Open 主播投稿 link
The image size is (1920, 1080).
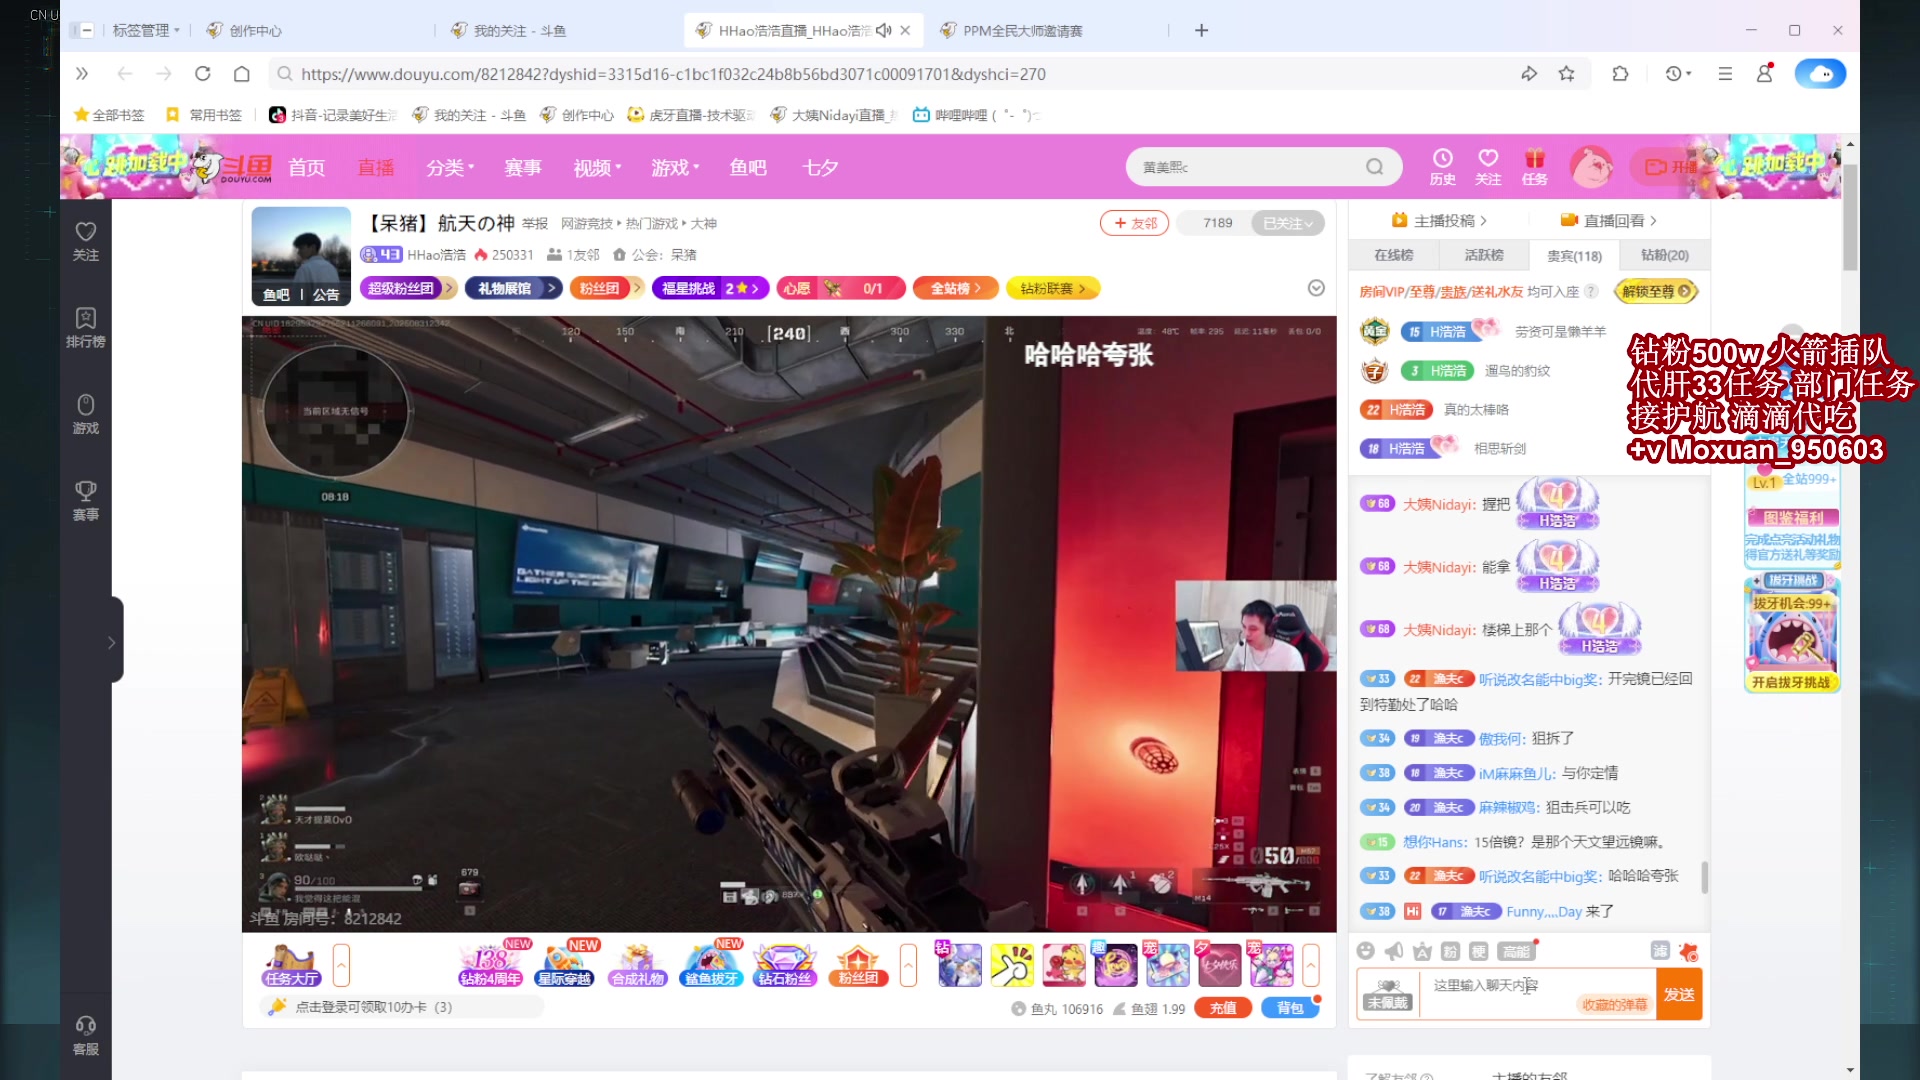click(x=1439, y=220)
